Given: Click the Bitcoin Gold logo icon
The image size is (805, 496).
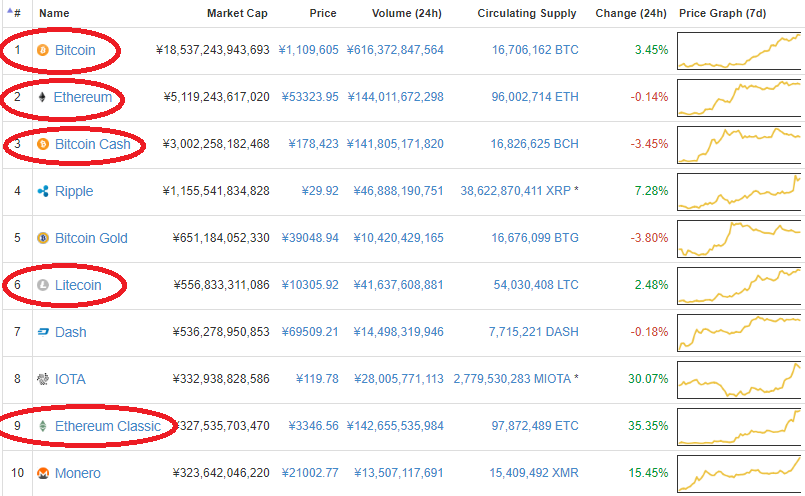Looking at the screenshot, I should click(x=43, y=238).
